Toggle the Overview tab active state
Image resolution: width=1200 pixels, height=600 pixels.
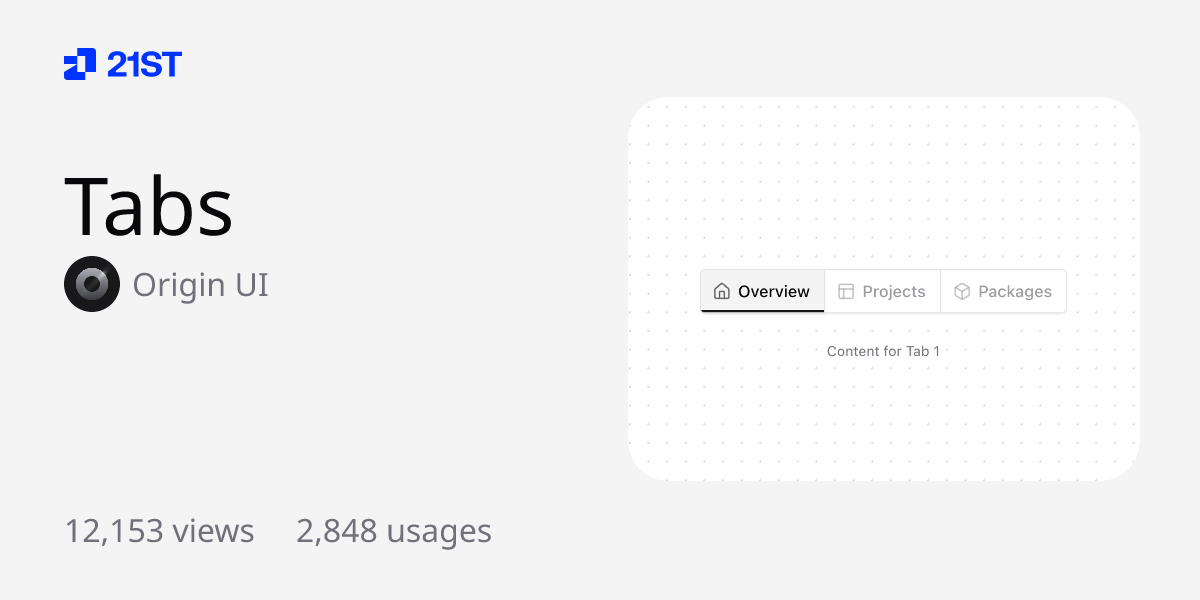[x=762, y=291]
